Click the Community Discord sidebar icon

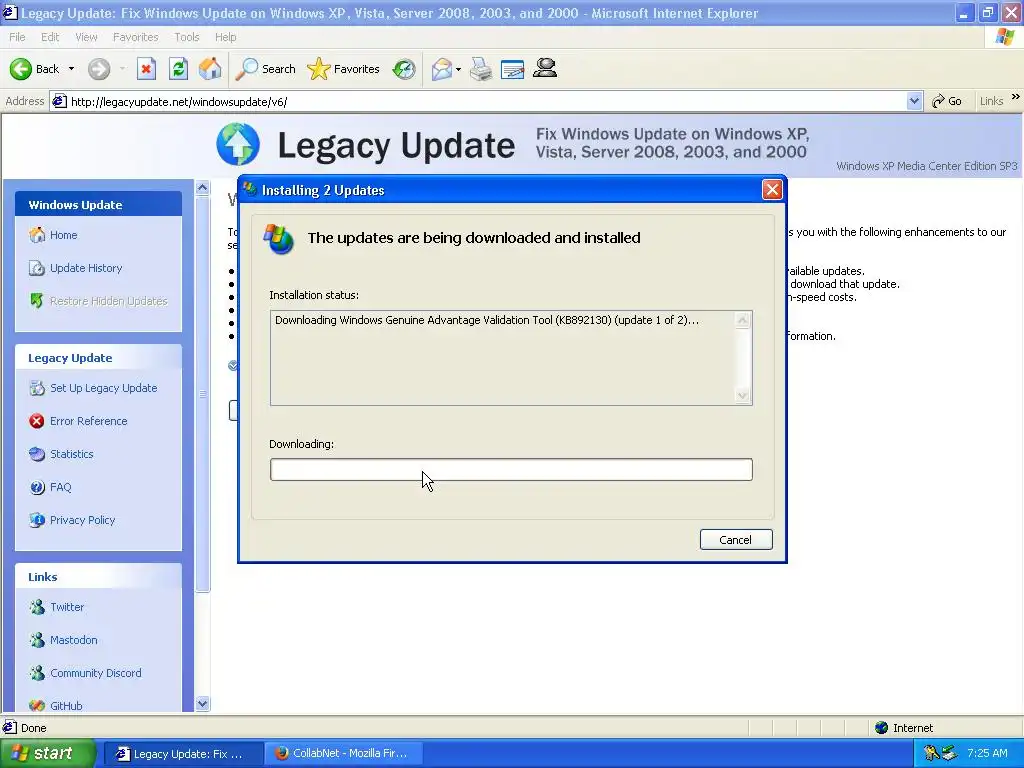click(x=37, y=673)
